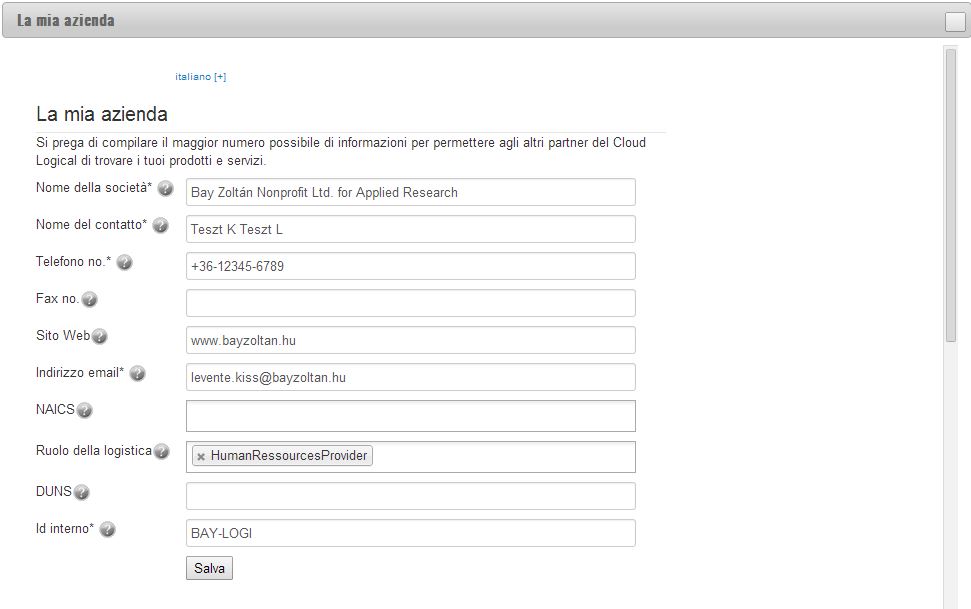Click the DUNS help icon
Image resolution: width=971 pixels, height=609 pixels.
(x=82, y=493)
